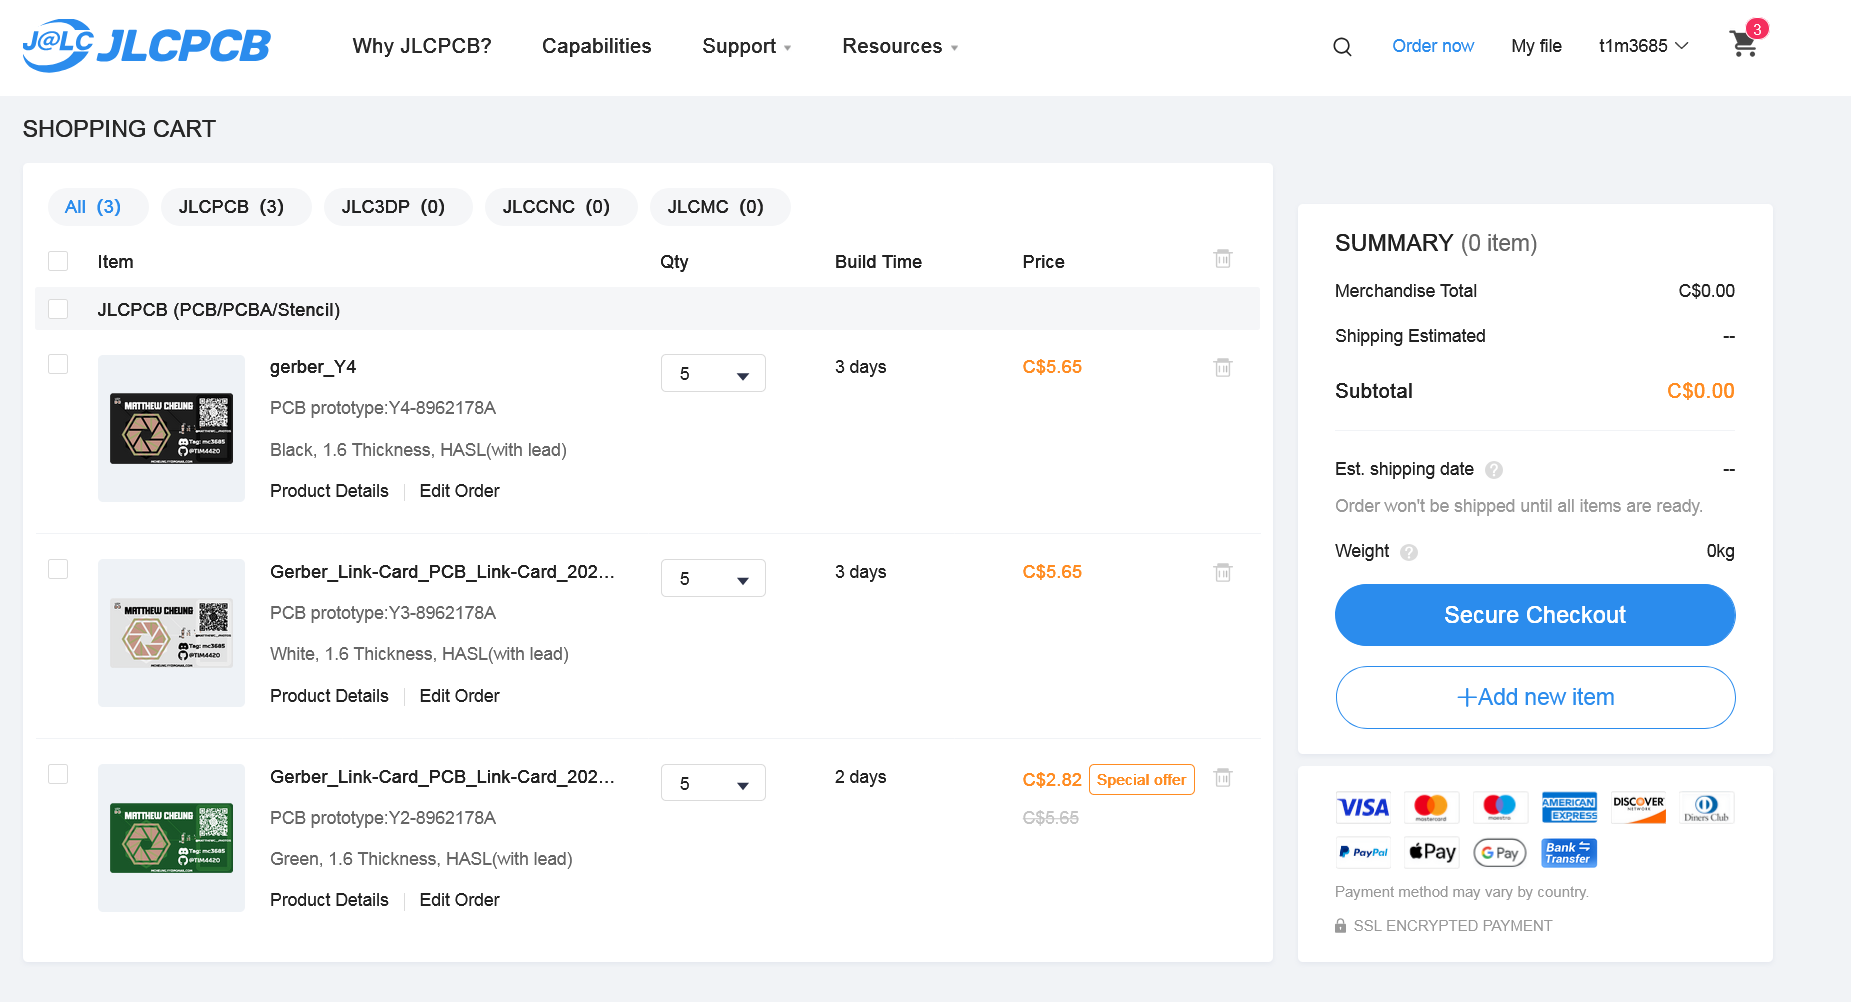This screenshot has width=1851, height=1002.
Task: Edit Order for gerber_Y4
Action: (x=459, y=491)
